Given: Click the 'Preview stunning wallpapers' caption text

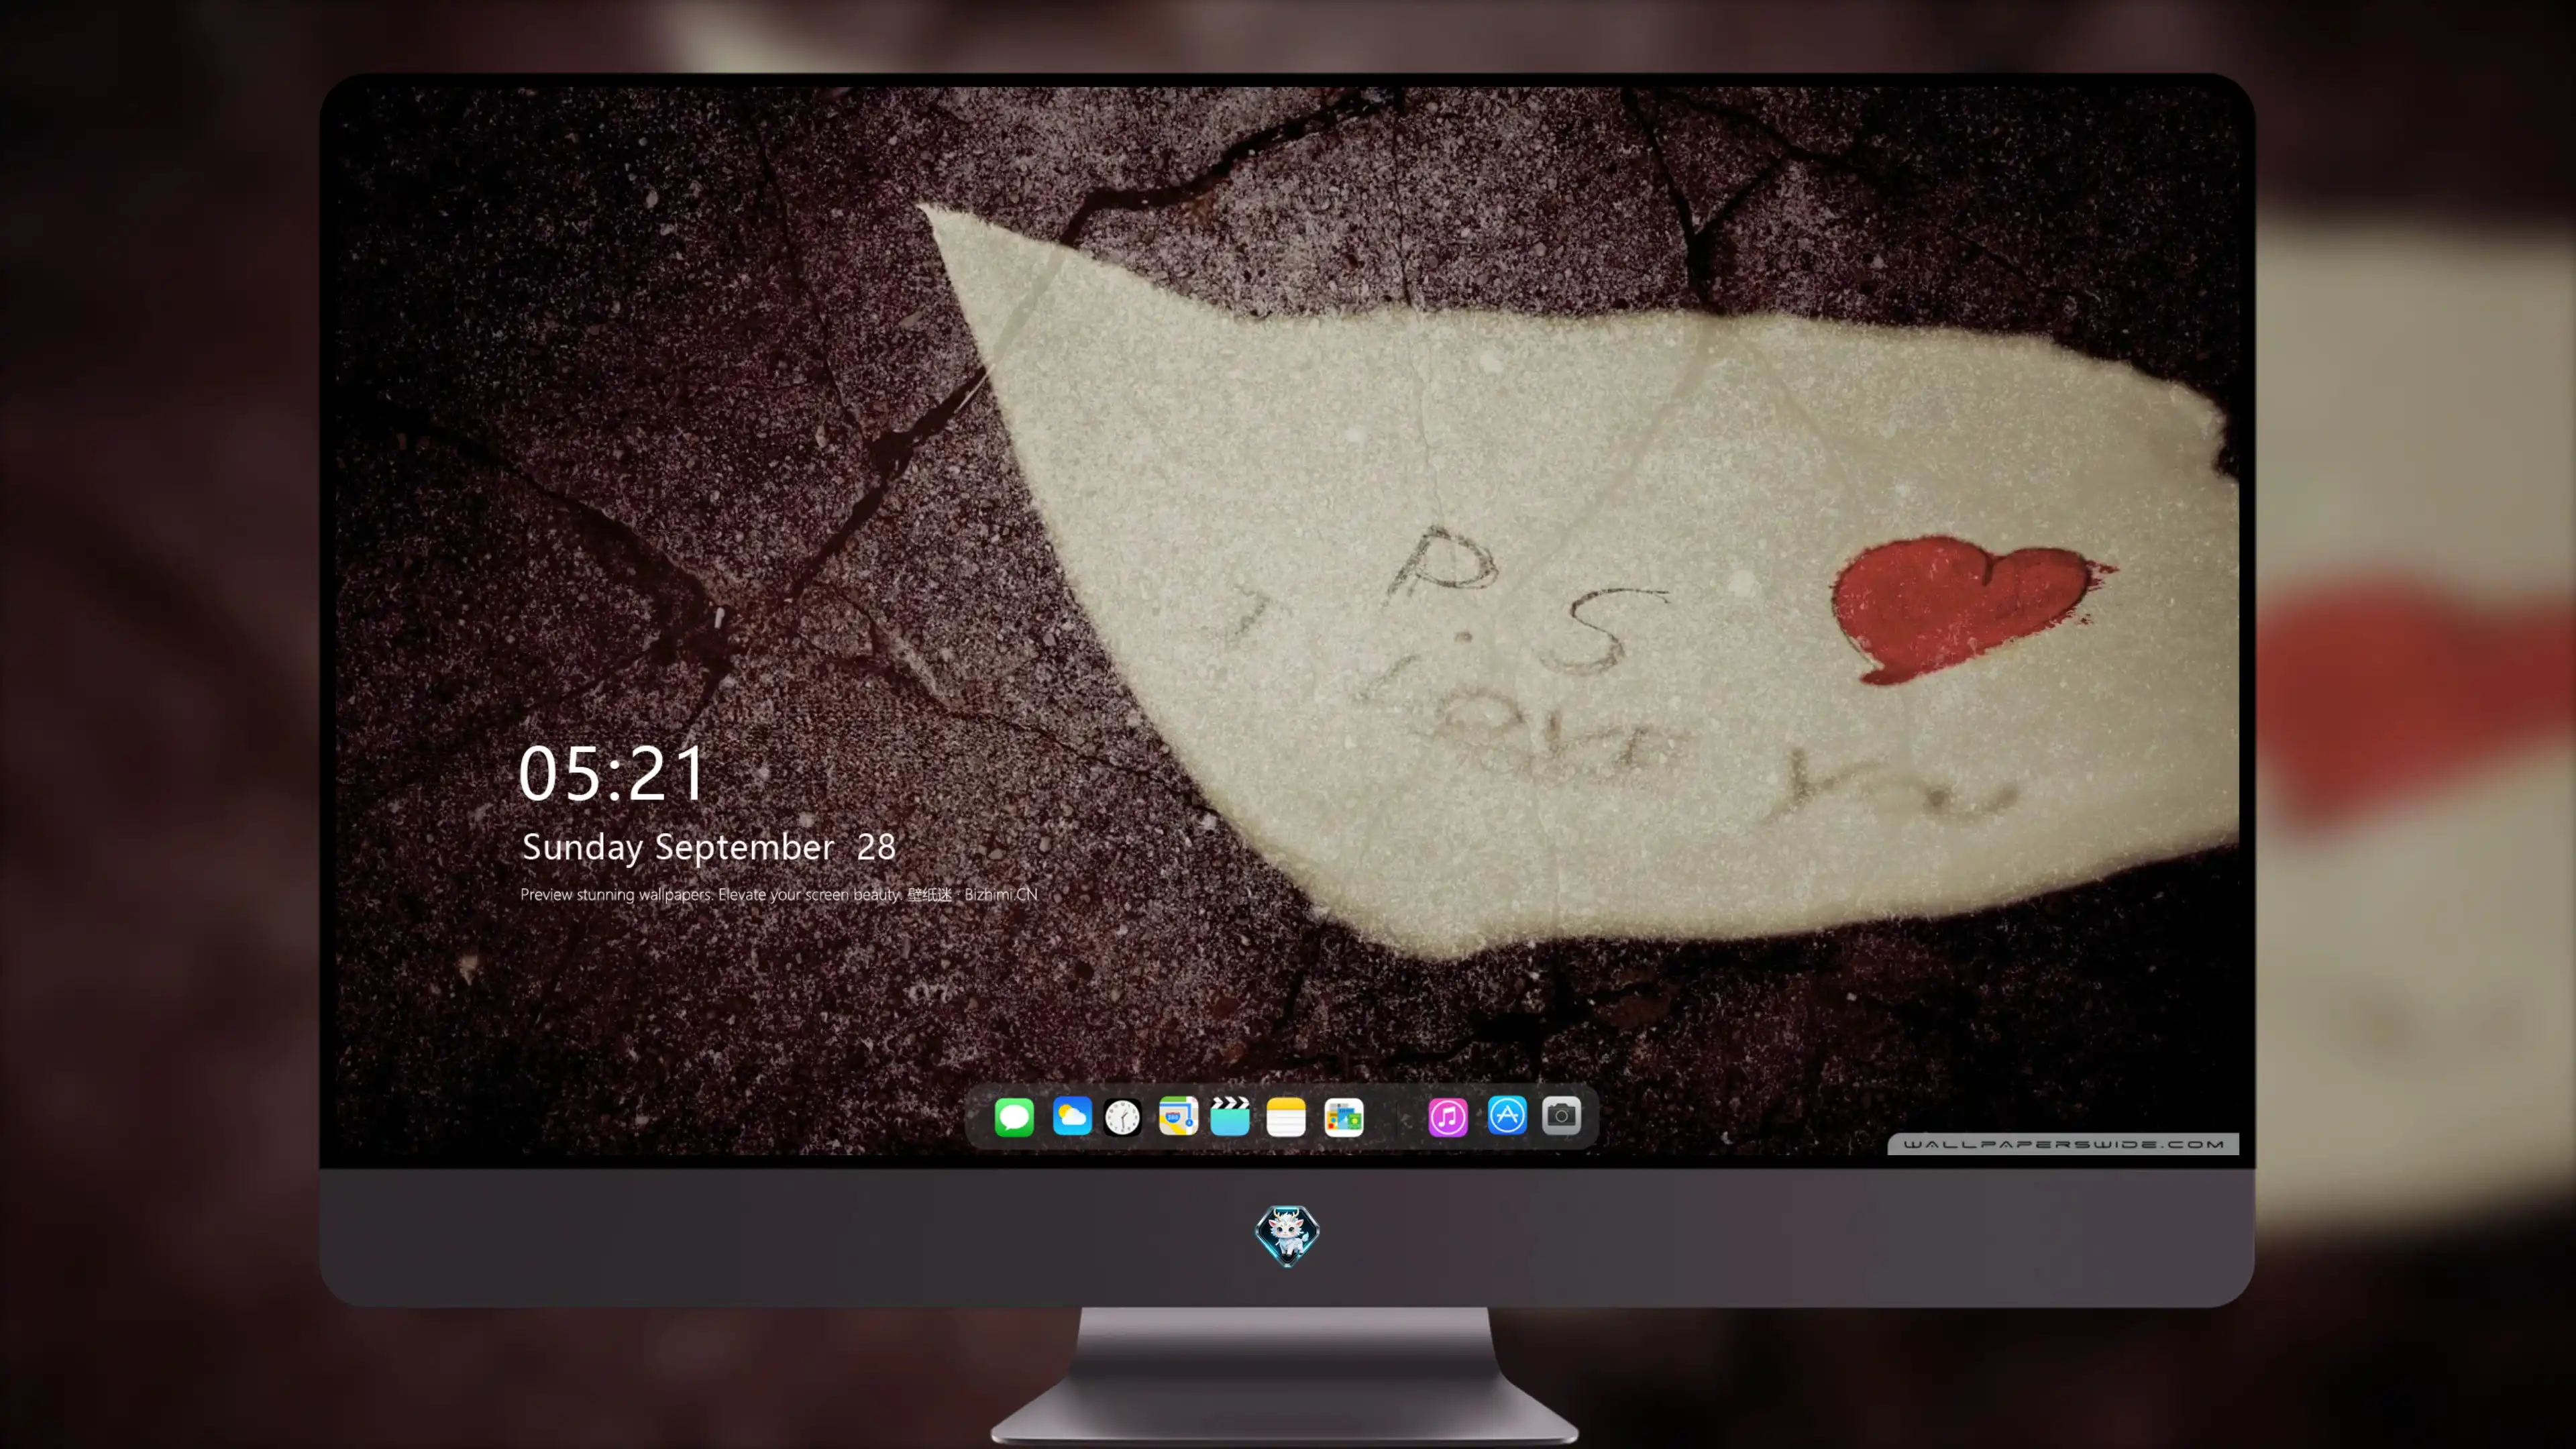Looking at the screenshot, I should (x=779, y=894).
